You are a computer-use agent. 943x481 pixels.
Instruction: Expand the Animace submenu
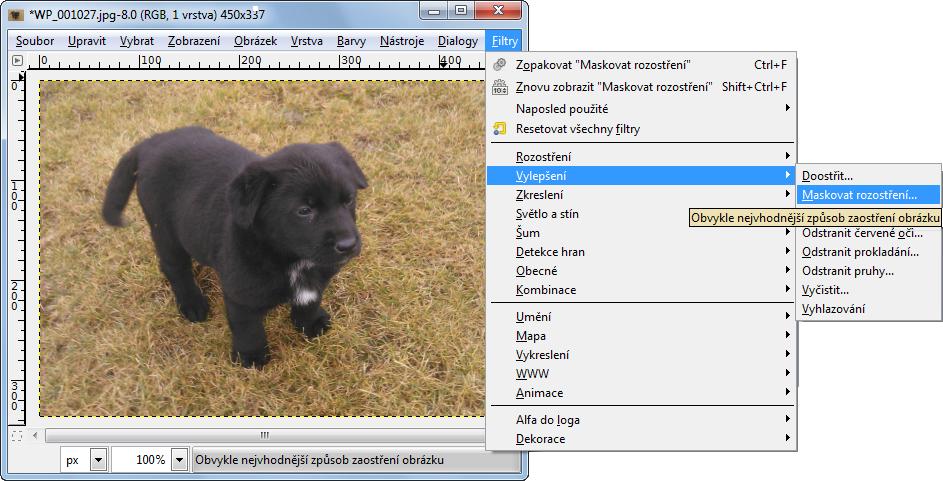(x=641, y=393)
